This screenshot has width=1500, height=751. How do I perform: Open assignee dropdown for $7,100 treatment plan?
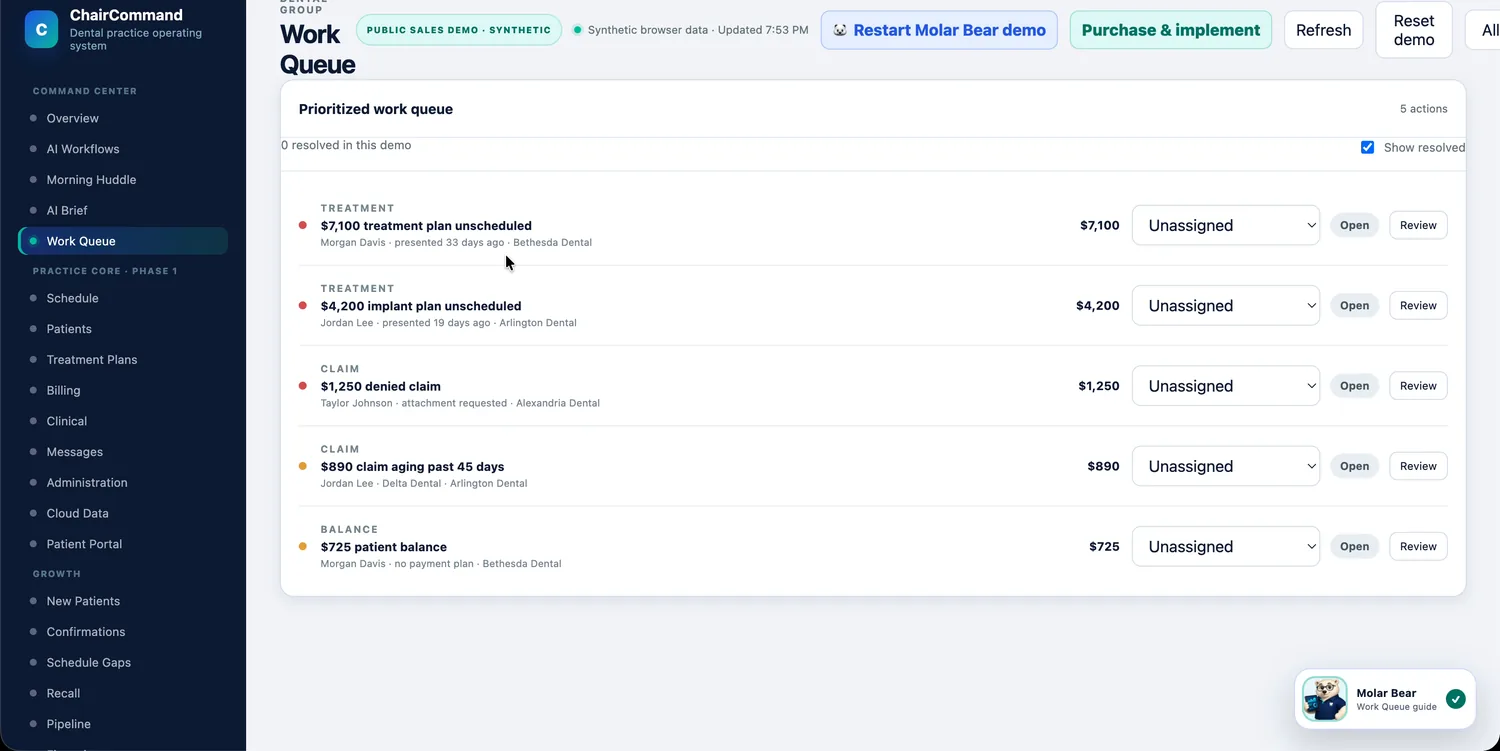pos(1226,225)
